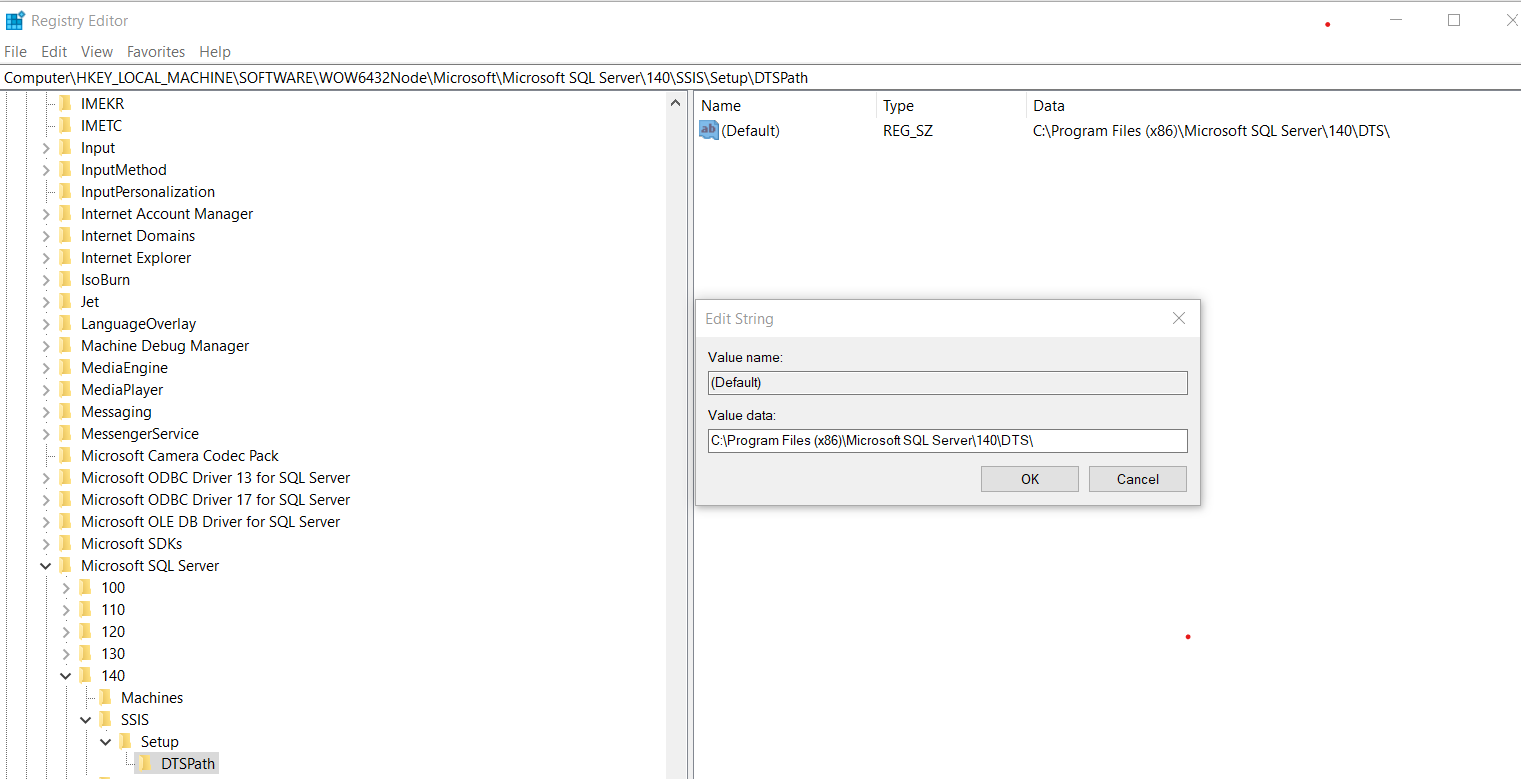Select the 110 key
This screenshot has height=779, width=1521.
(113, 609)
